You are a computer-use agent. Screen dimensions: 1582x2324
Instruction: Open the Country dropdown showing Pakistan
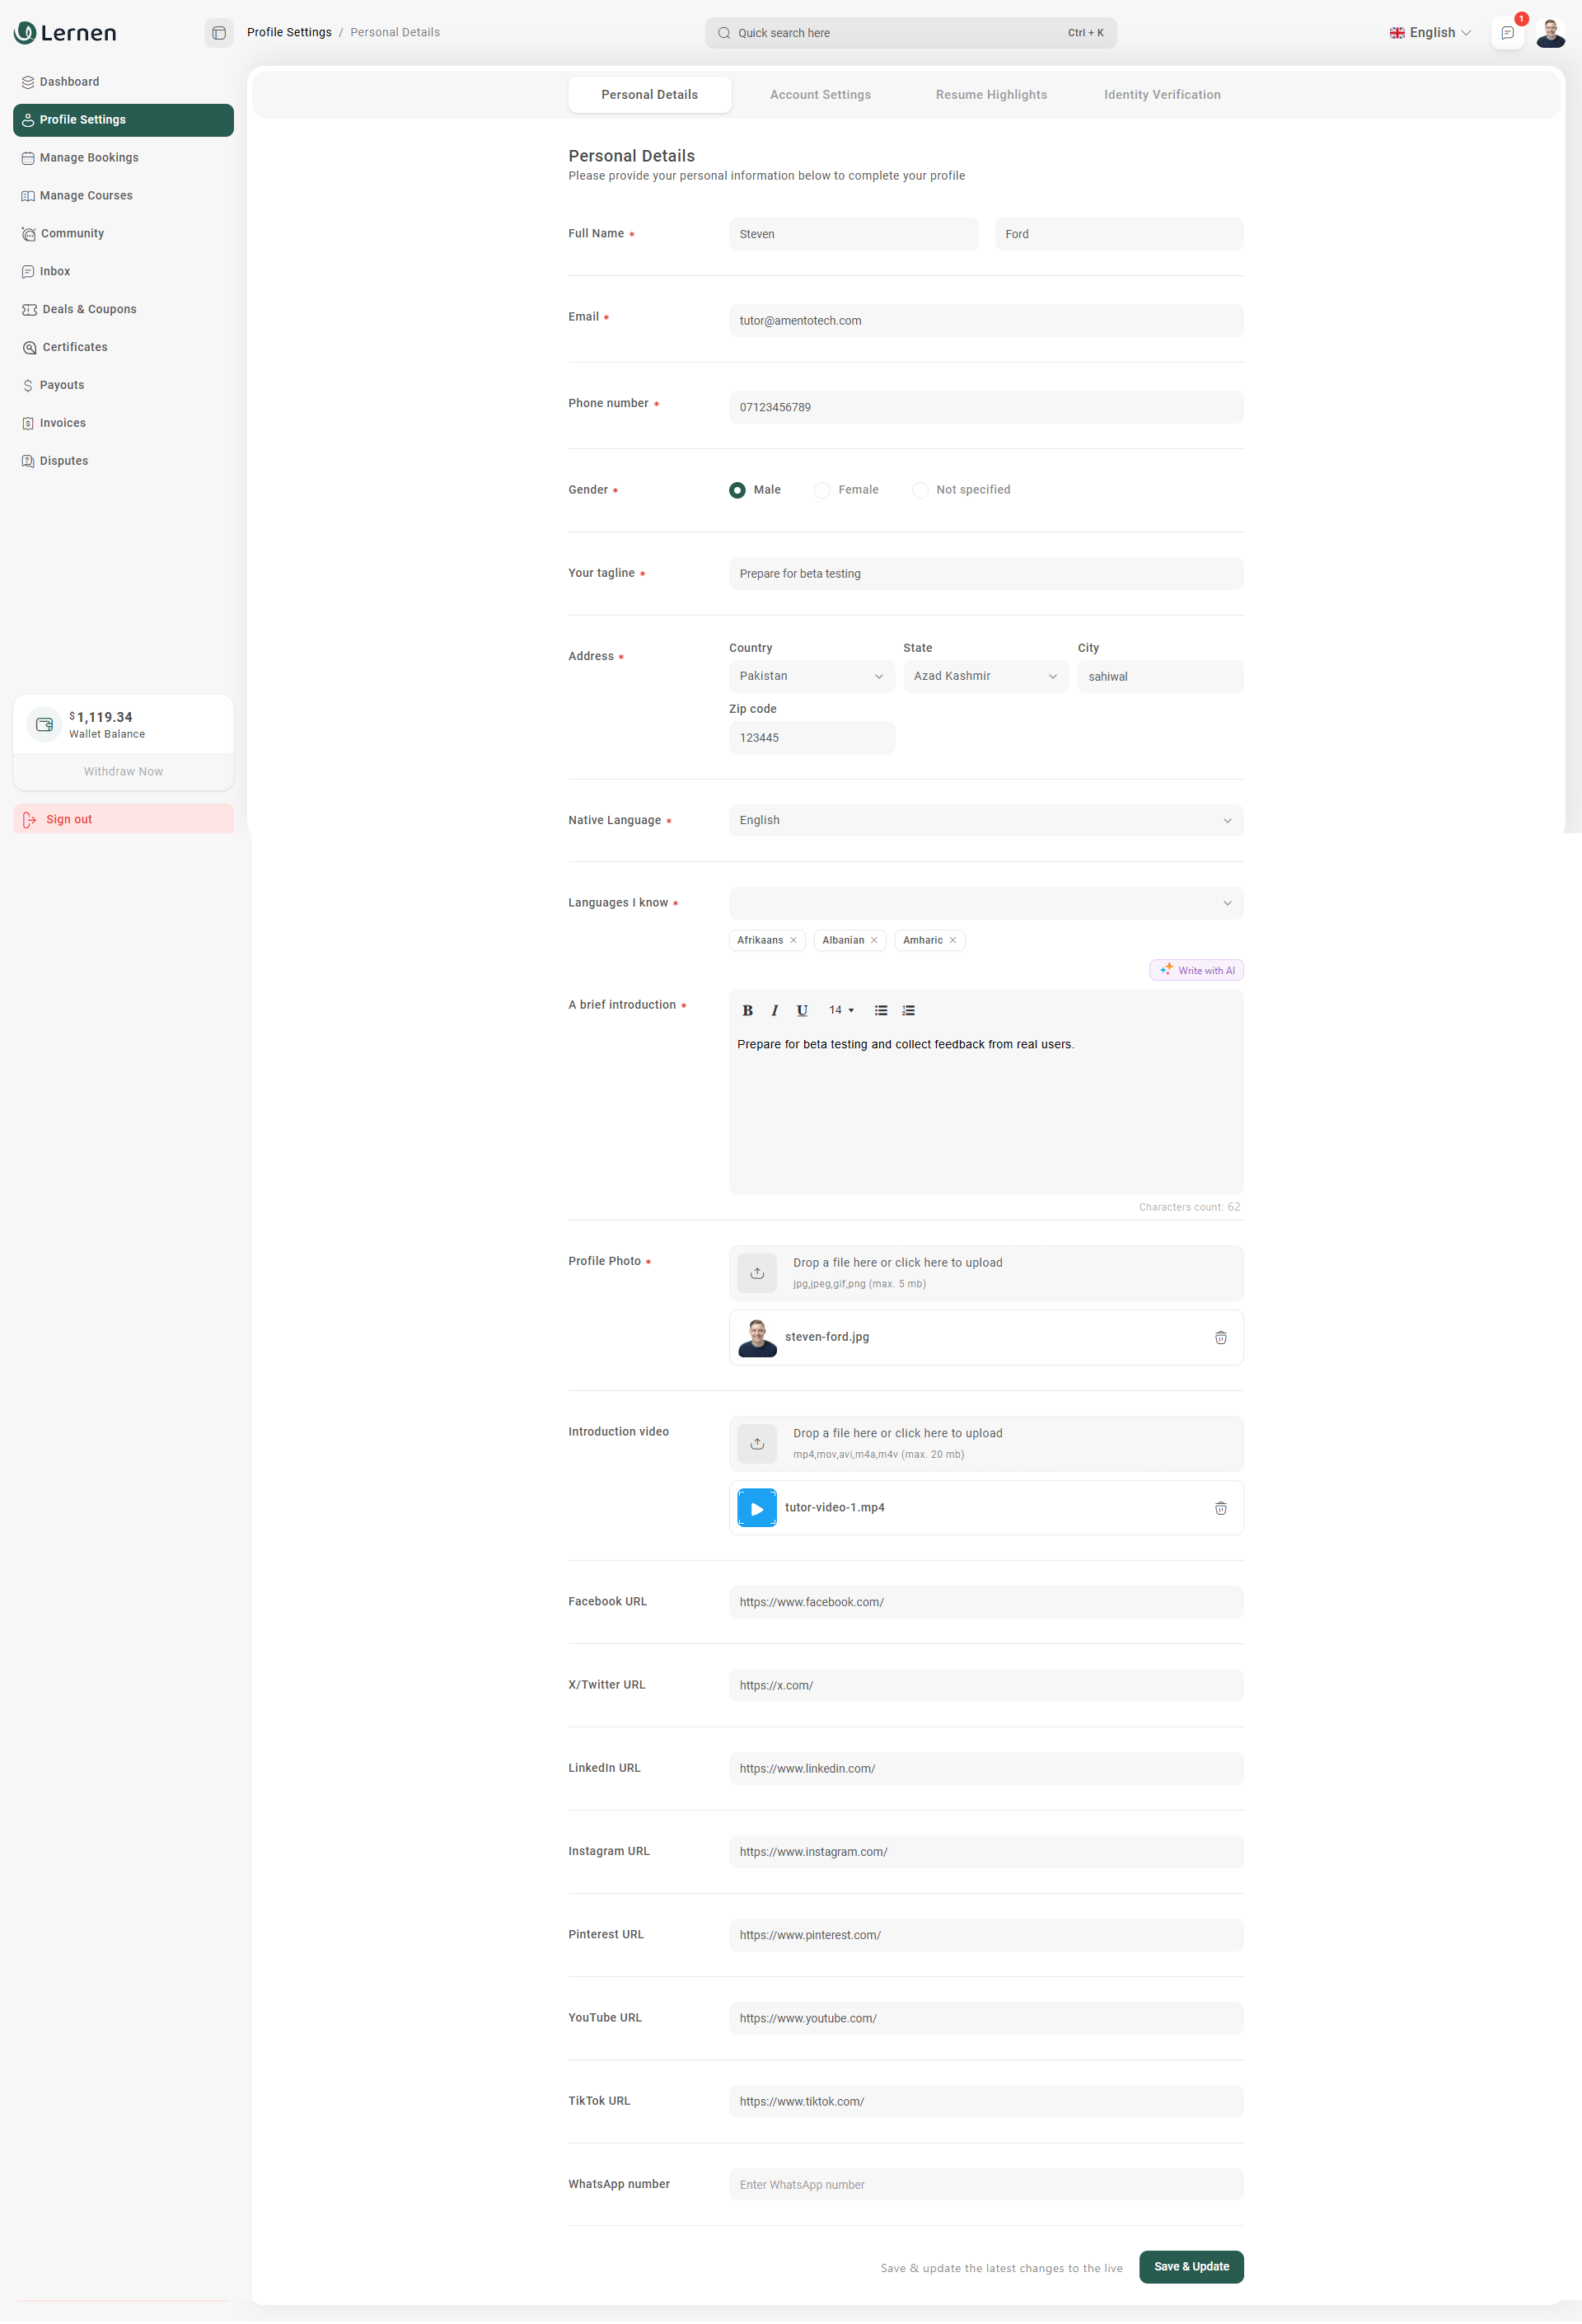tap(811, 676)
